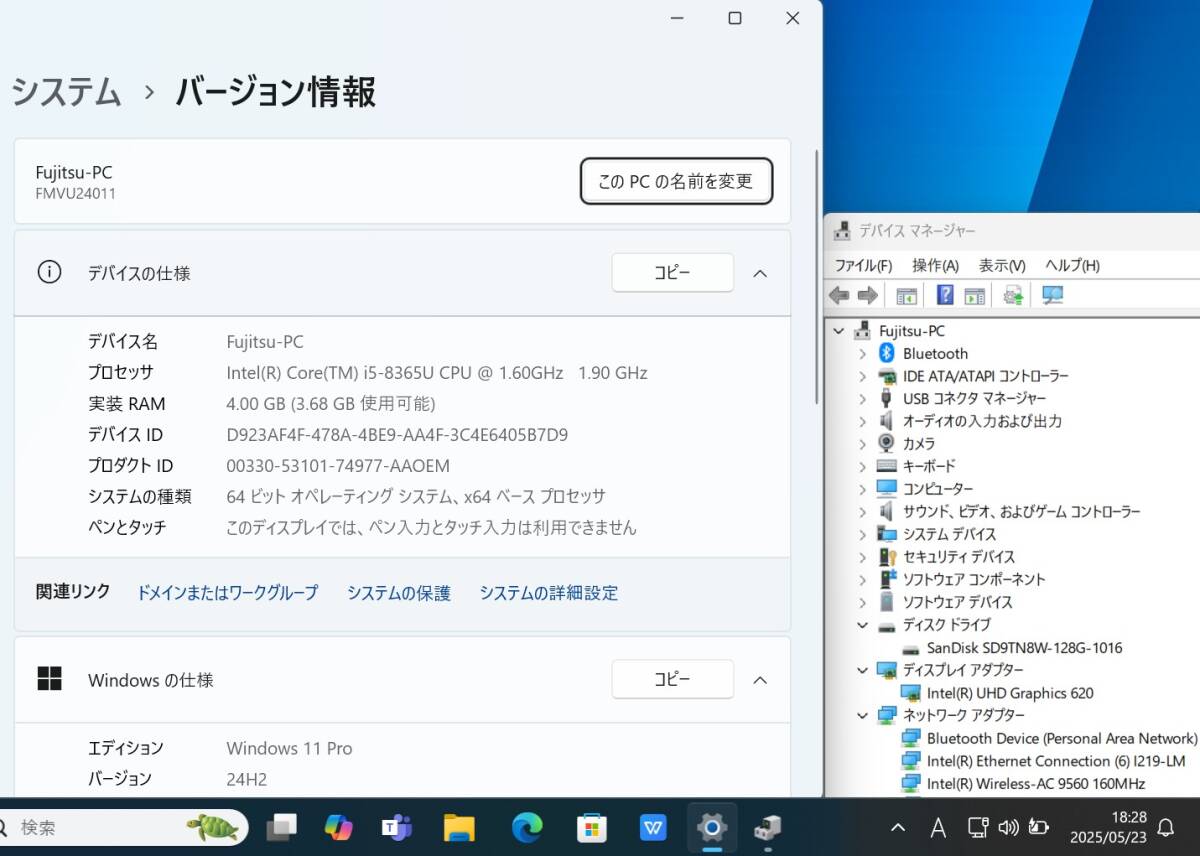The width and height of the screenshot is (1200, 856).
Task: Click the taskbar 検索 search box
Action: (x=120, y=827)
